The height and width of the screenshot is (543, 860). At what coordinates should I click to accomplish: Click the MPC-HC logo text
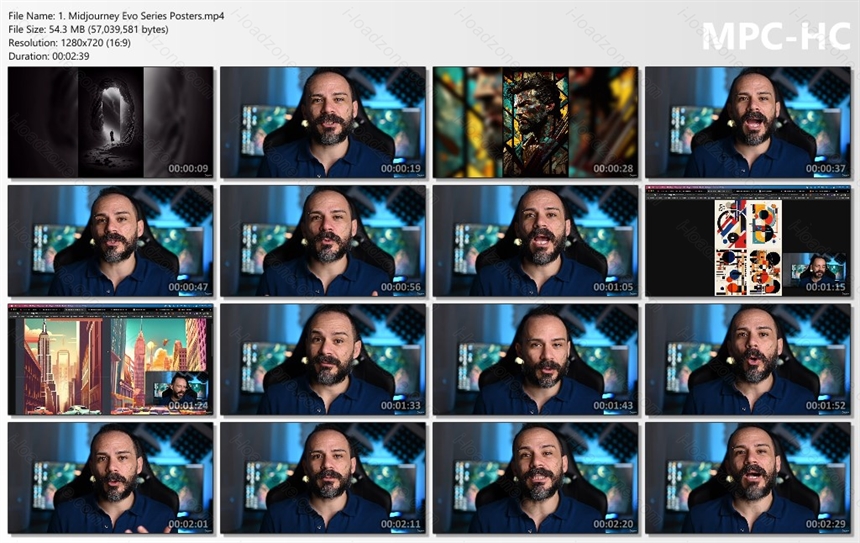pos(776,37)
